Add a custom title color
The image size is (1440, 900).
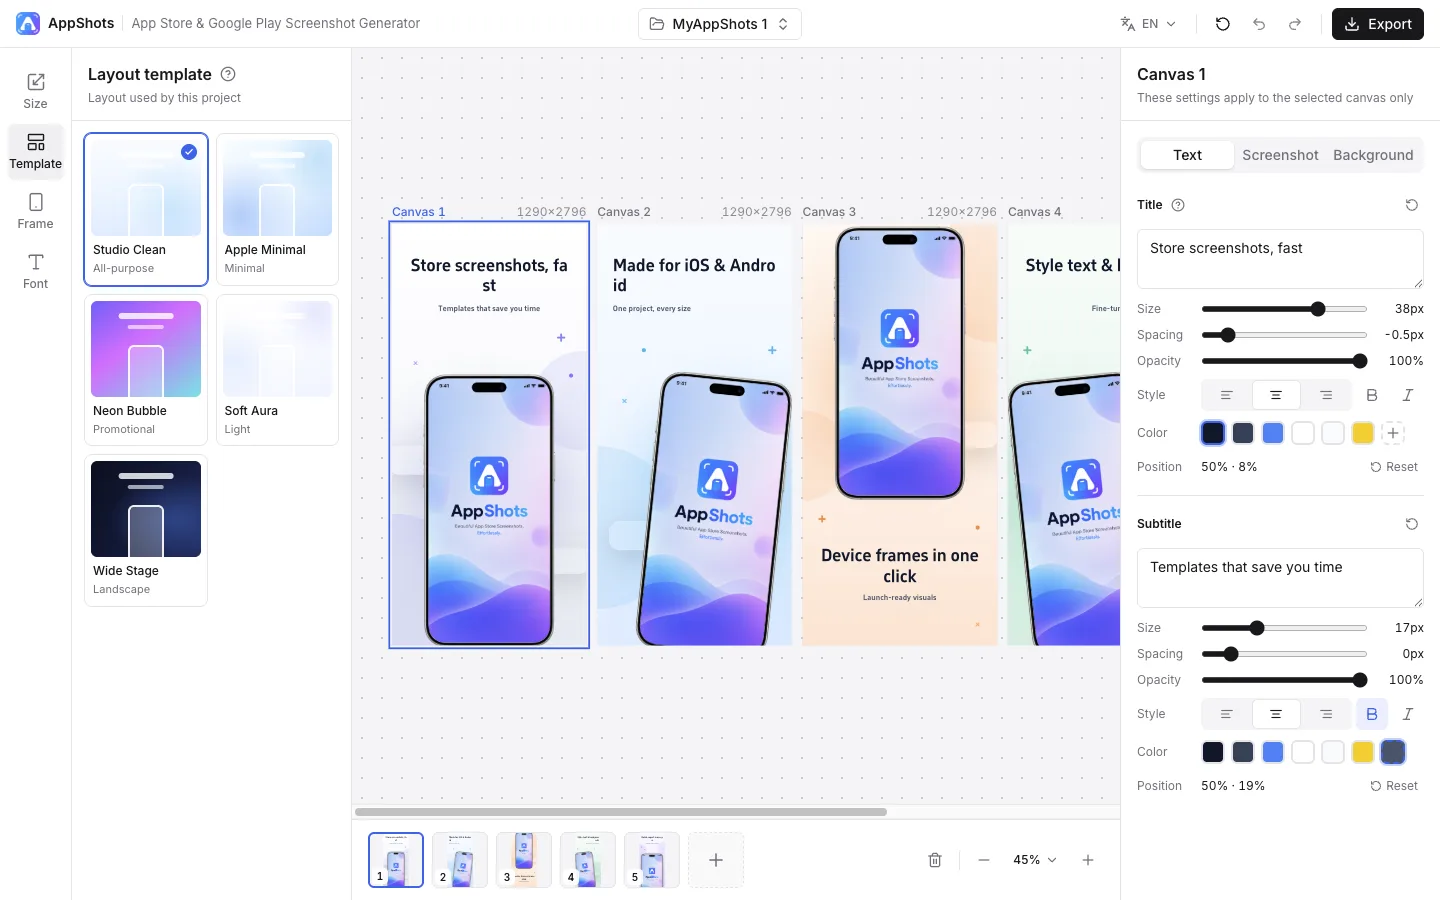(x=1393, y=433)
